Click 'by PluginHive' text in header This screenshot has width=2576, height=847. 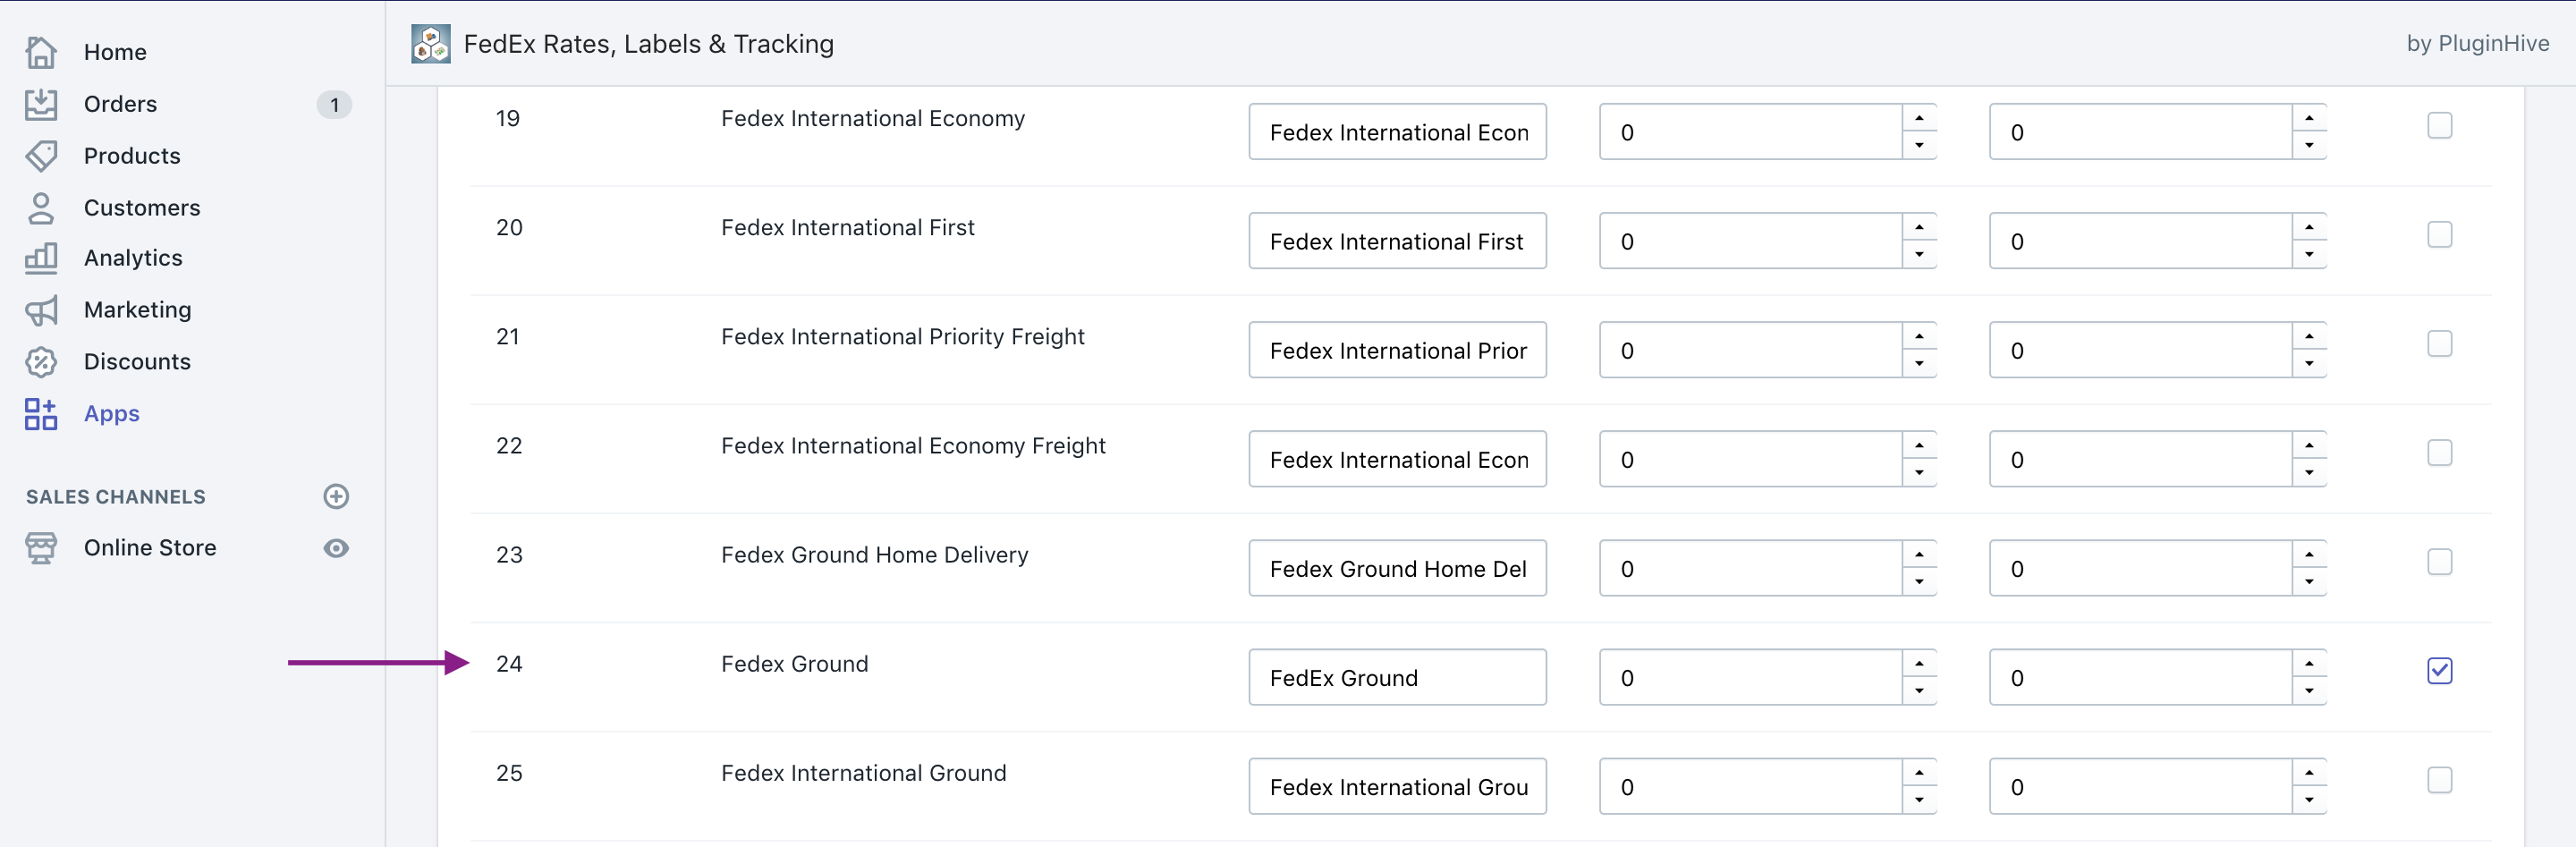[x=2478, y=44]
